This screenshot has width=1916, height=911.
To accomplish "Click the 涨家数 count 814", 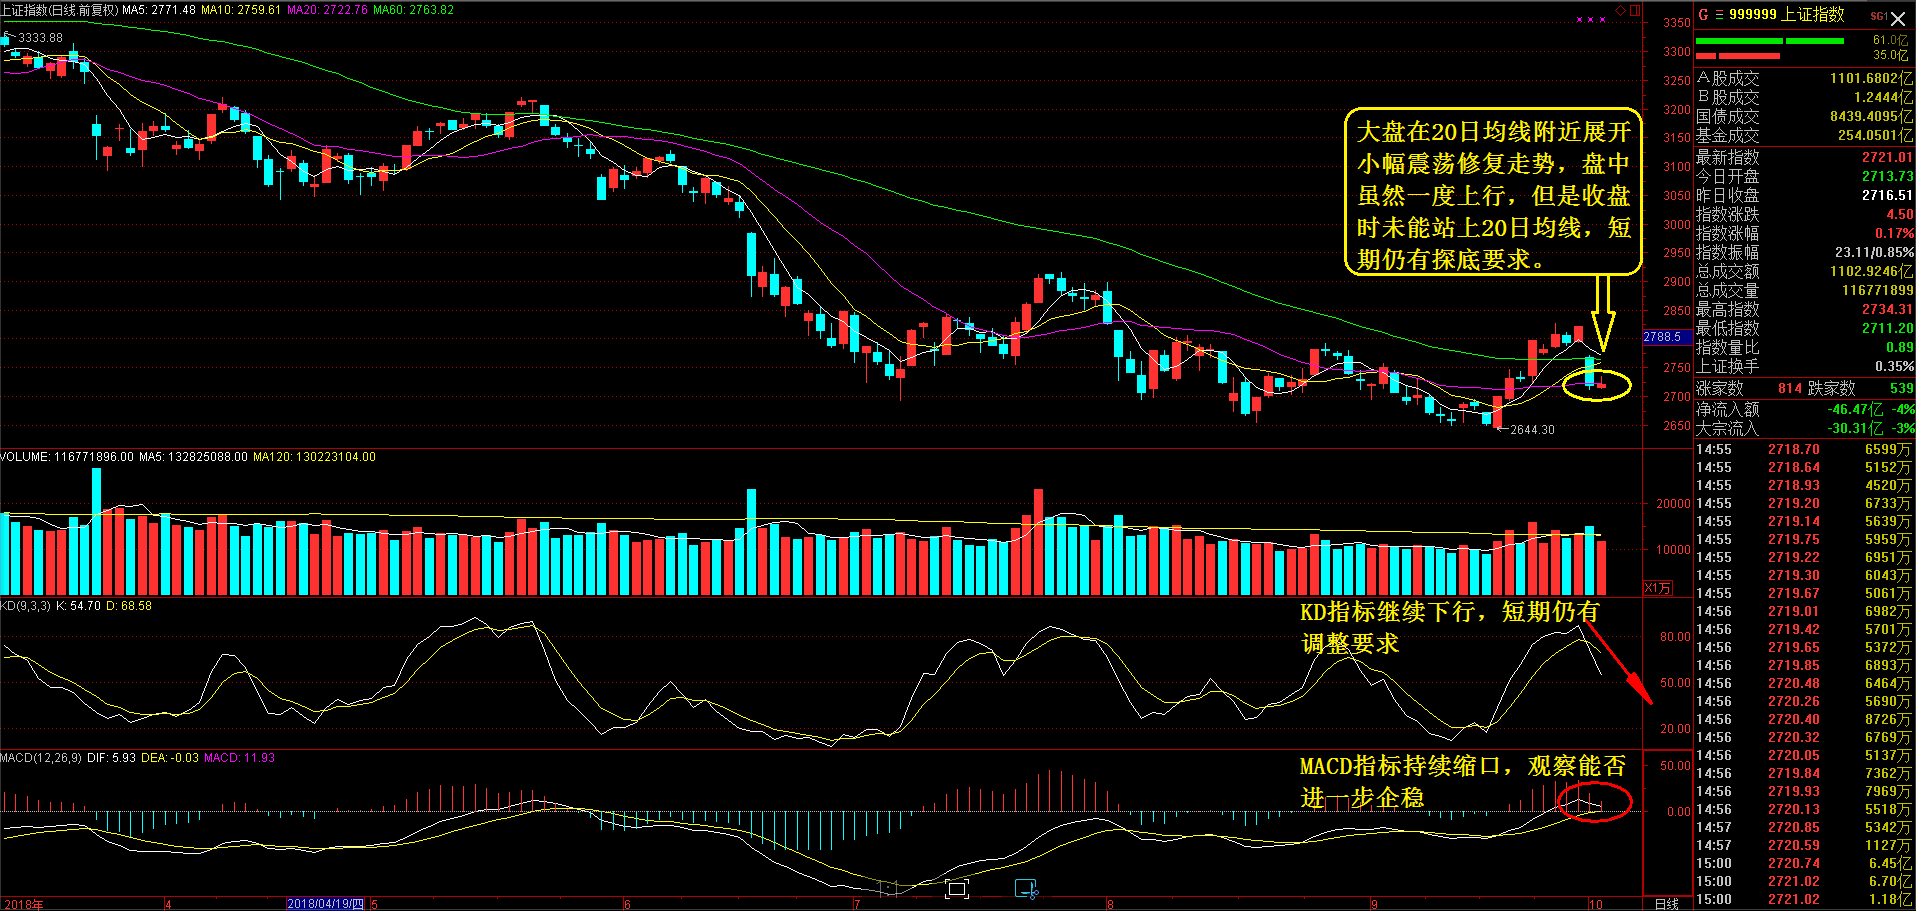I will coord(1790,388).
